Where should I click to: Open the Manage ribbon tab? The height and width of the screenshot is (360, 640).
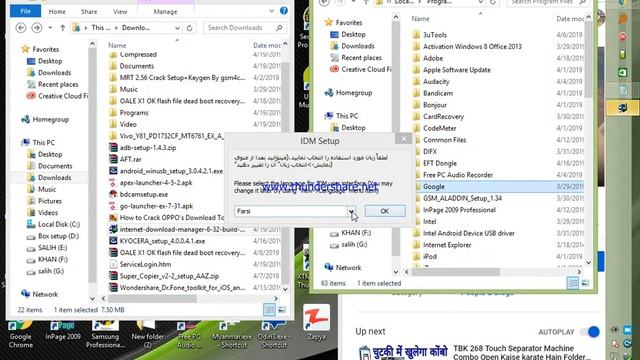[x=165, y=12]
